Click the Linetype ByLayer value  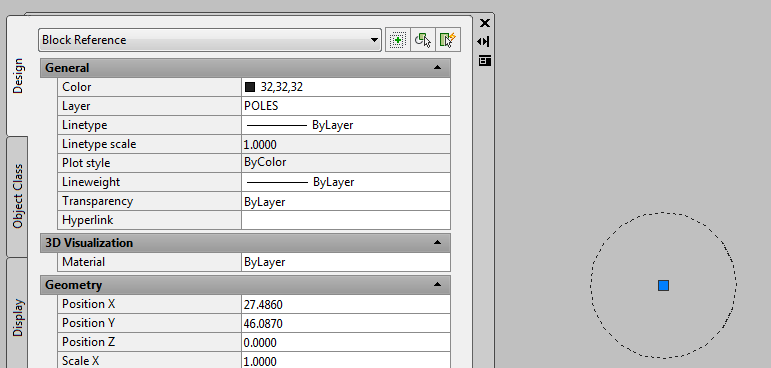pyautogui.click(x=346, y=125)
